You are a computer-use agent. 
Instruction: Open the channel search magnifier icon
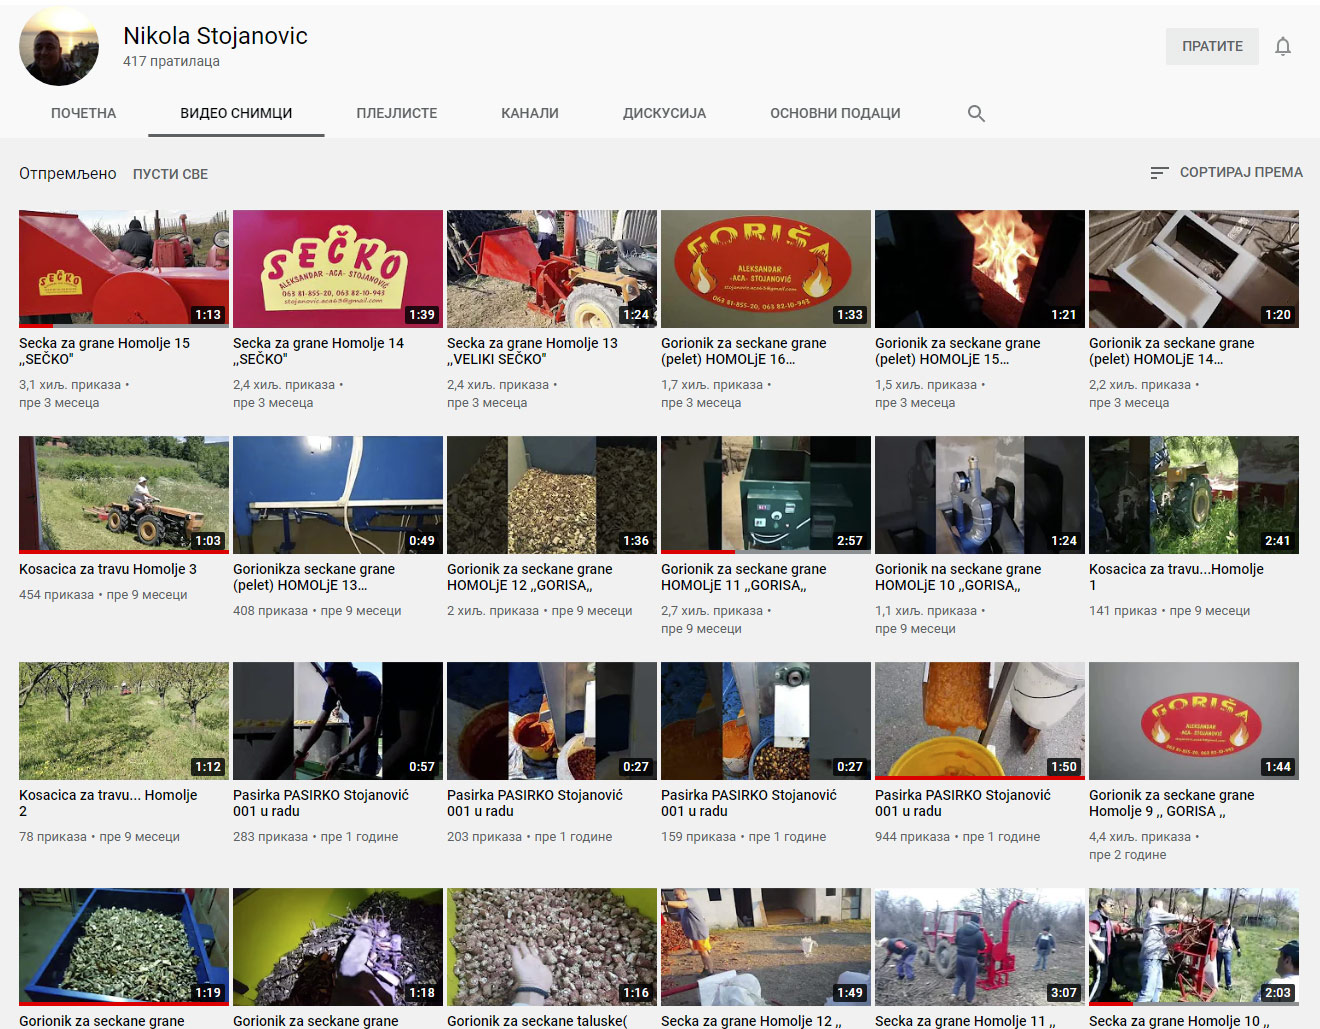tap(976, 113)
